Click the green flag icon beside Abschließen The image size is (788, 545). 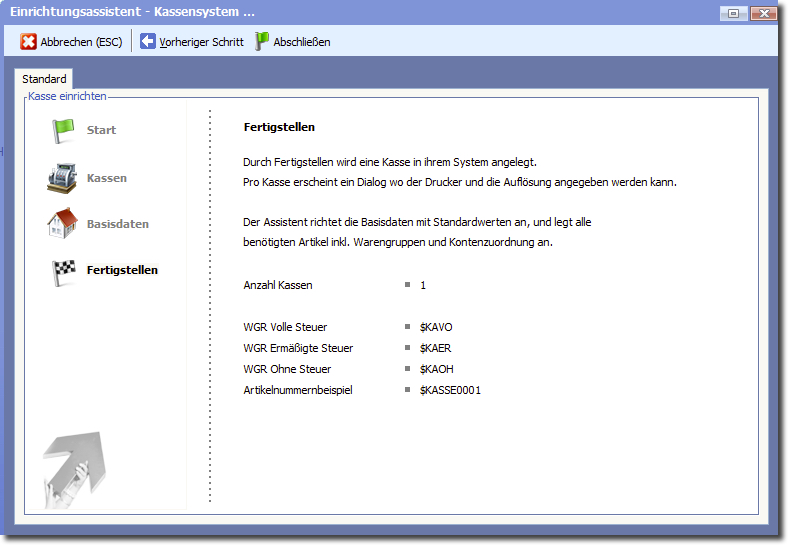tap(262, 42)
